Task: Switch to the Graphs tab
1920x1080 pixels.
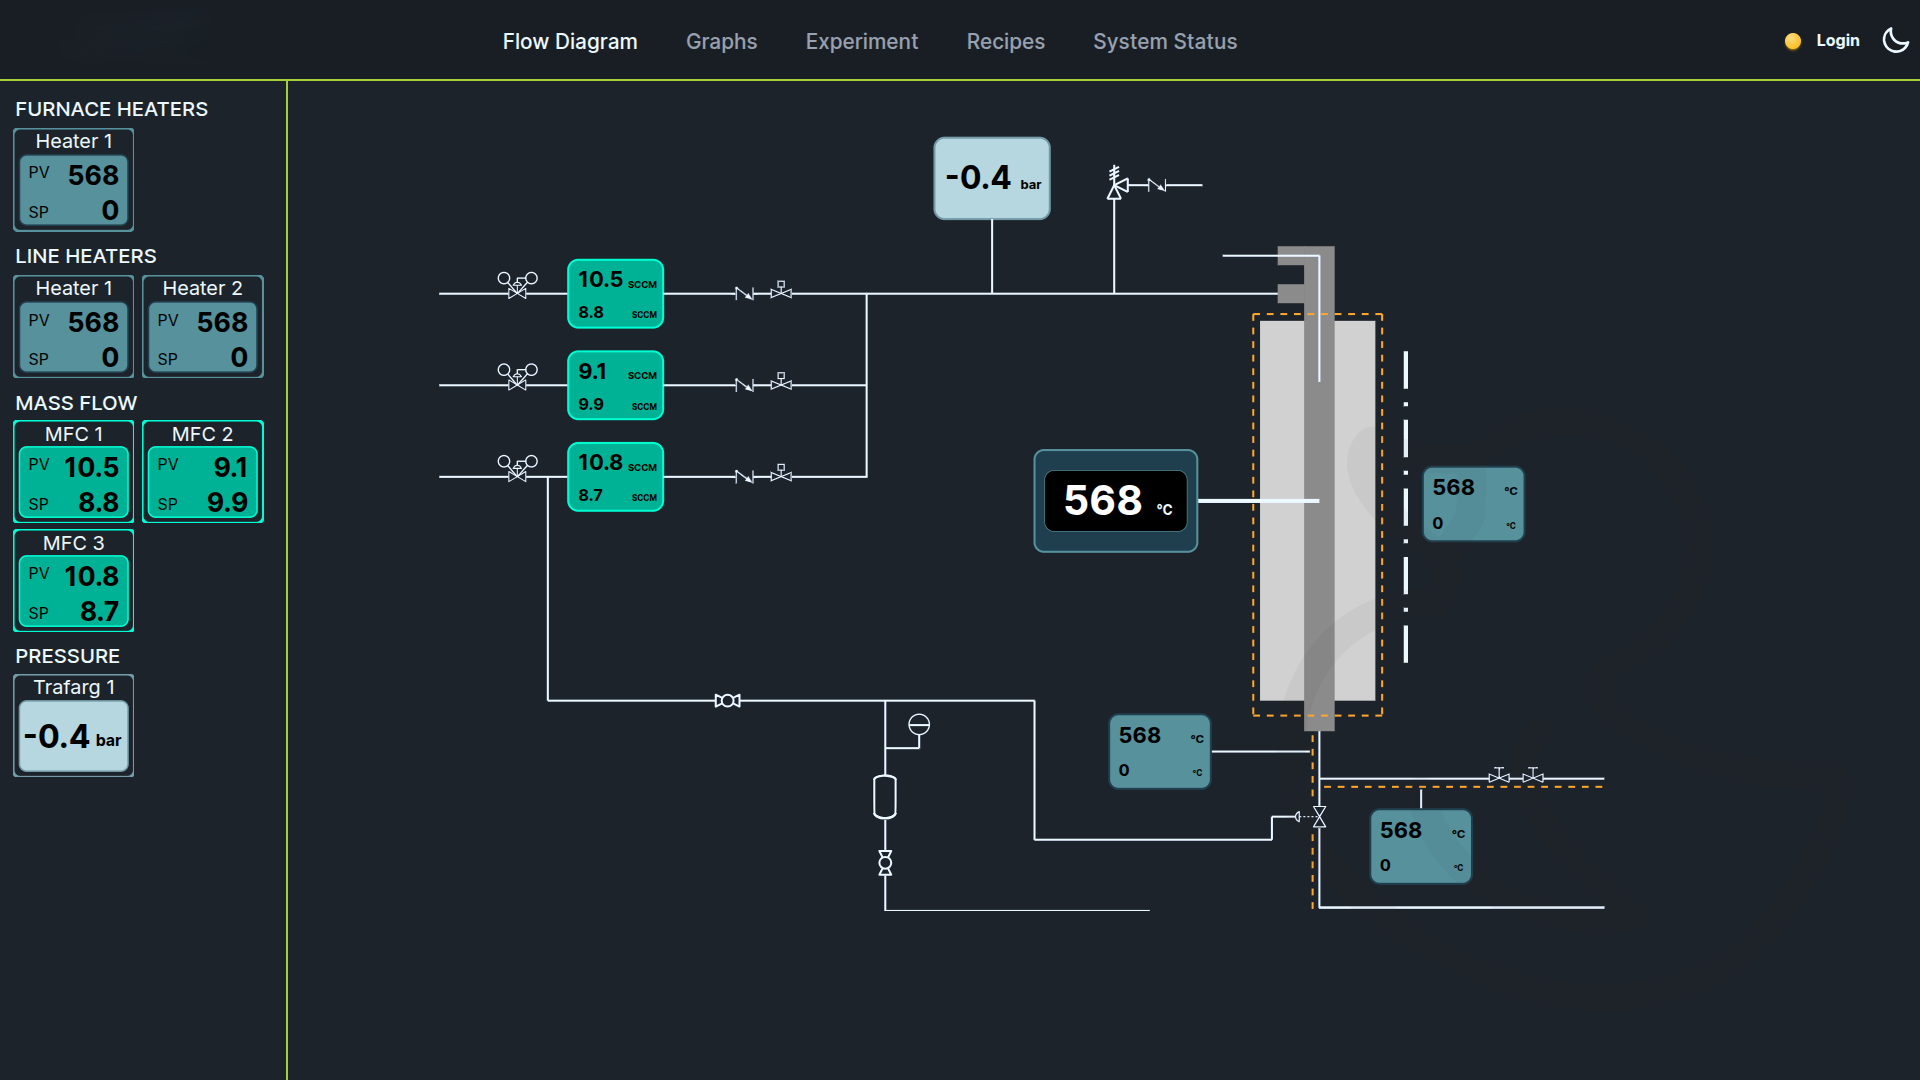Action: point(721,41)
